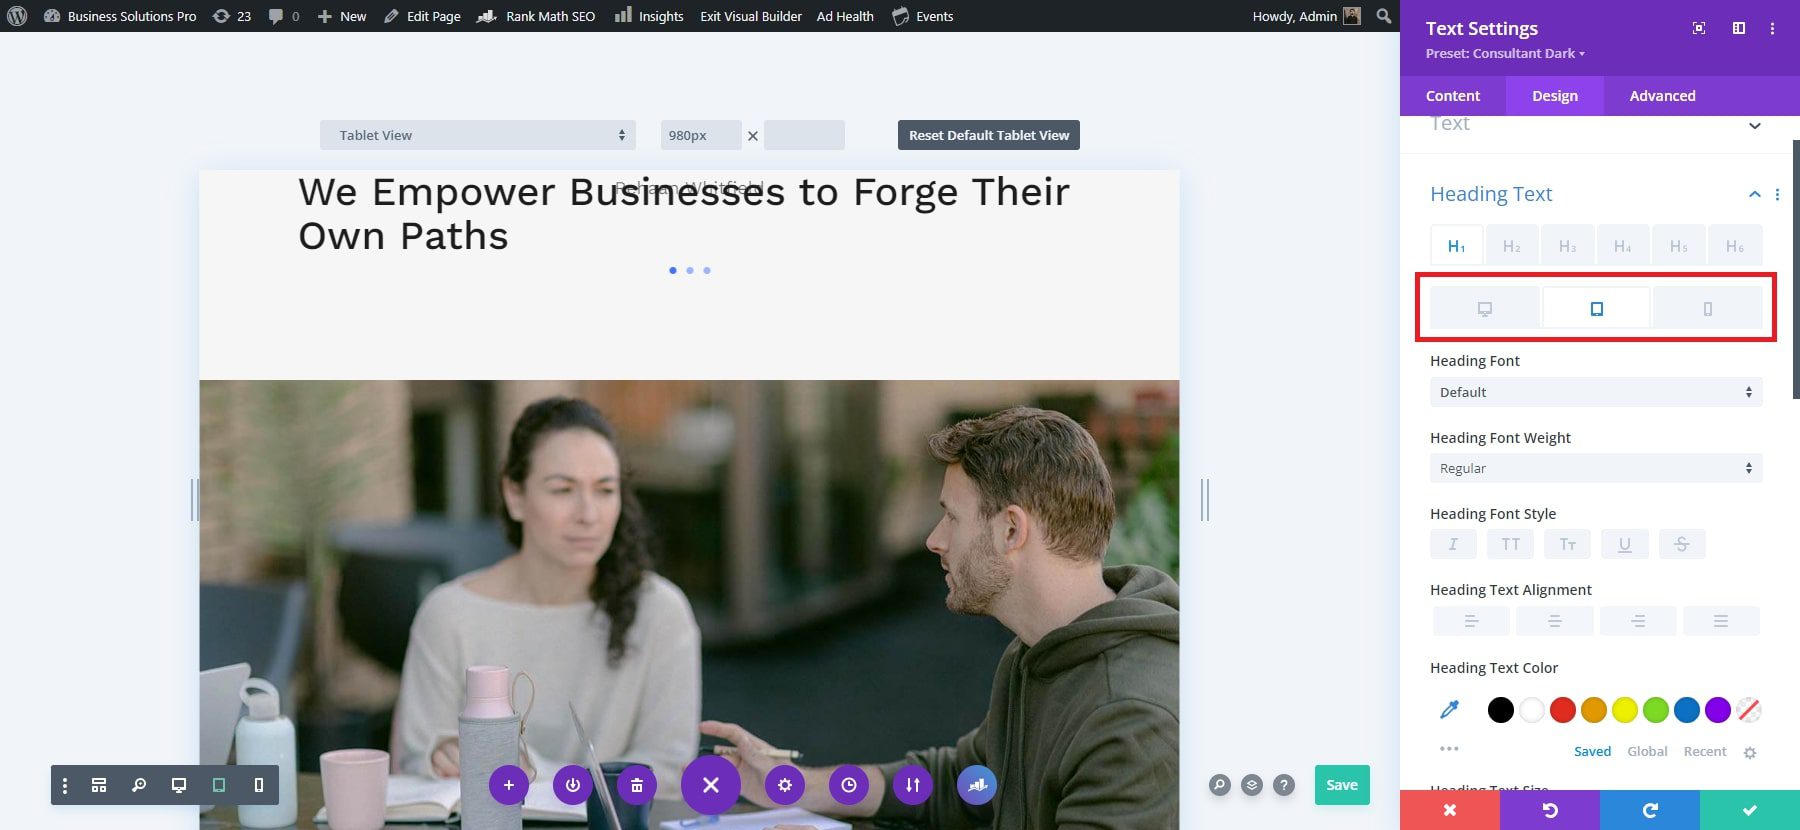Switch heading settings to phone view
Viewport: 1800px width, 830px height.
pos(1707,309)
